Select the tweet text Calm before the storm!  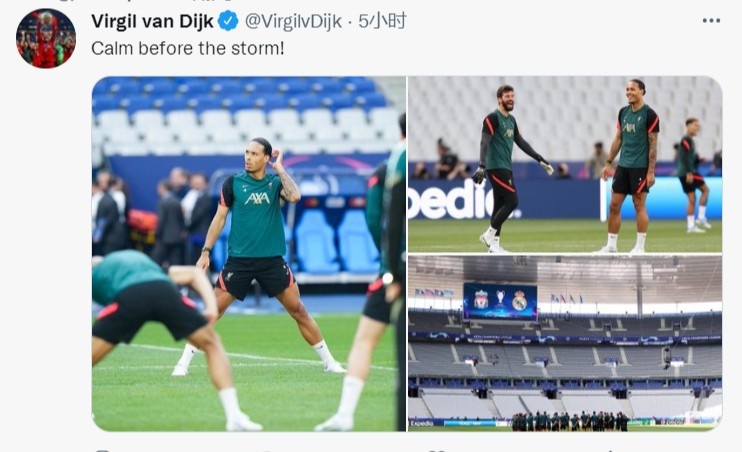(187, 48)
